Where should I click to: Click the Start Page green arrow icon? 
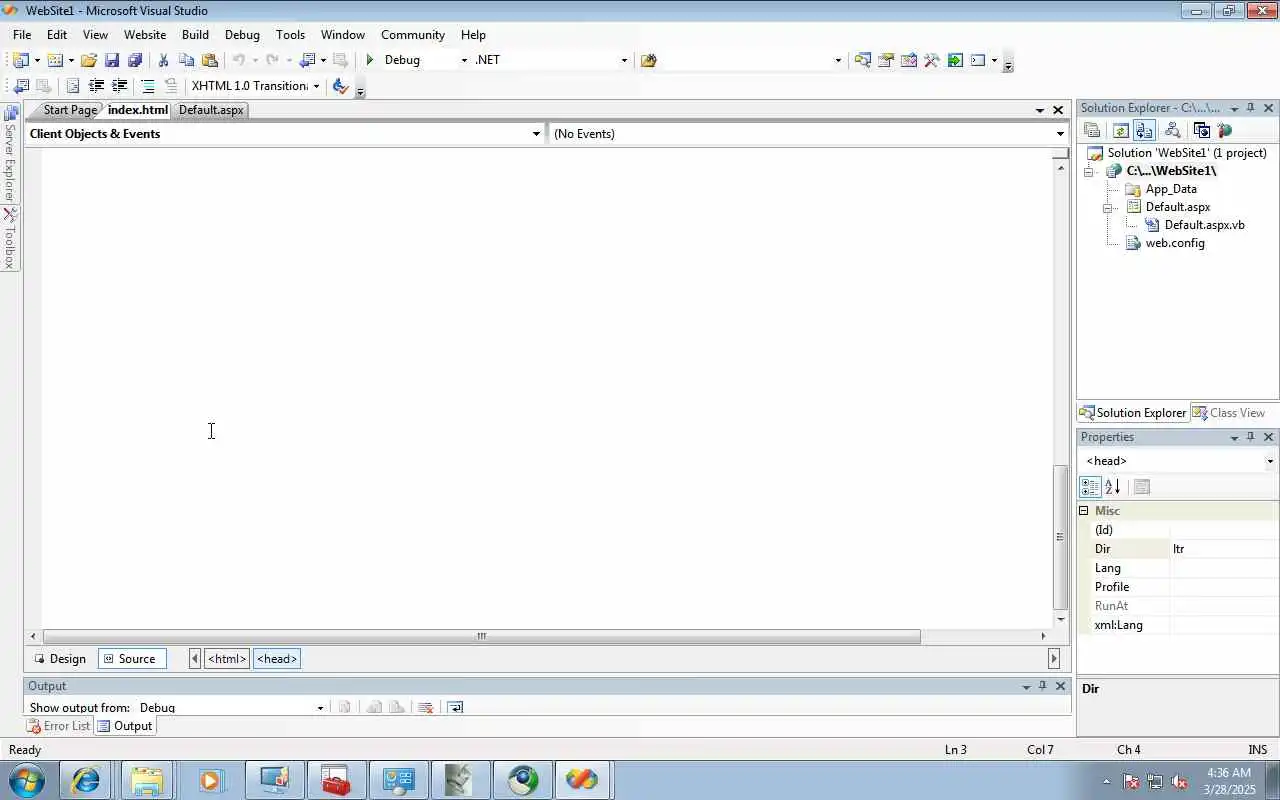pyautogui.click(x=955, y=60)
